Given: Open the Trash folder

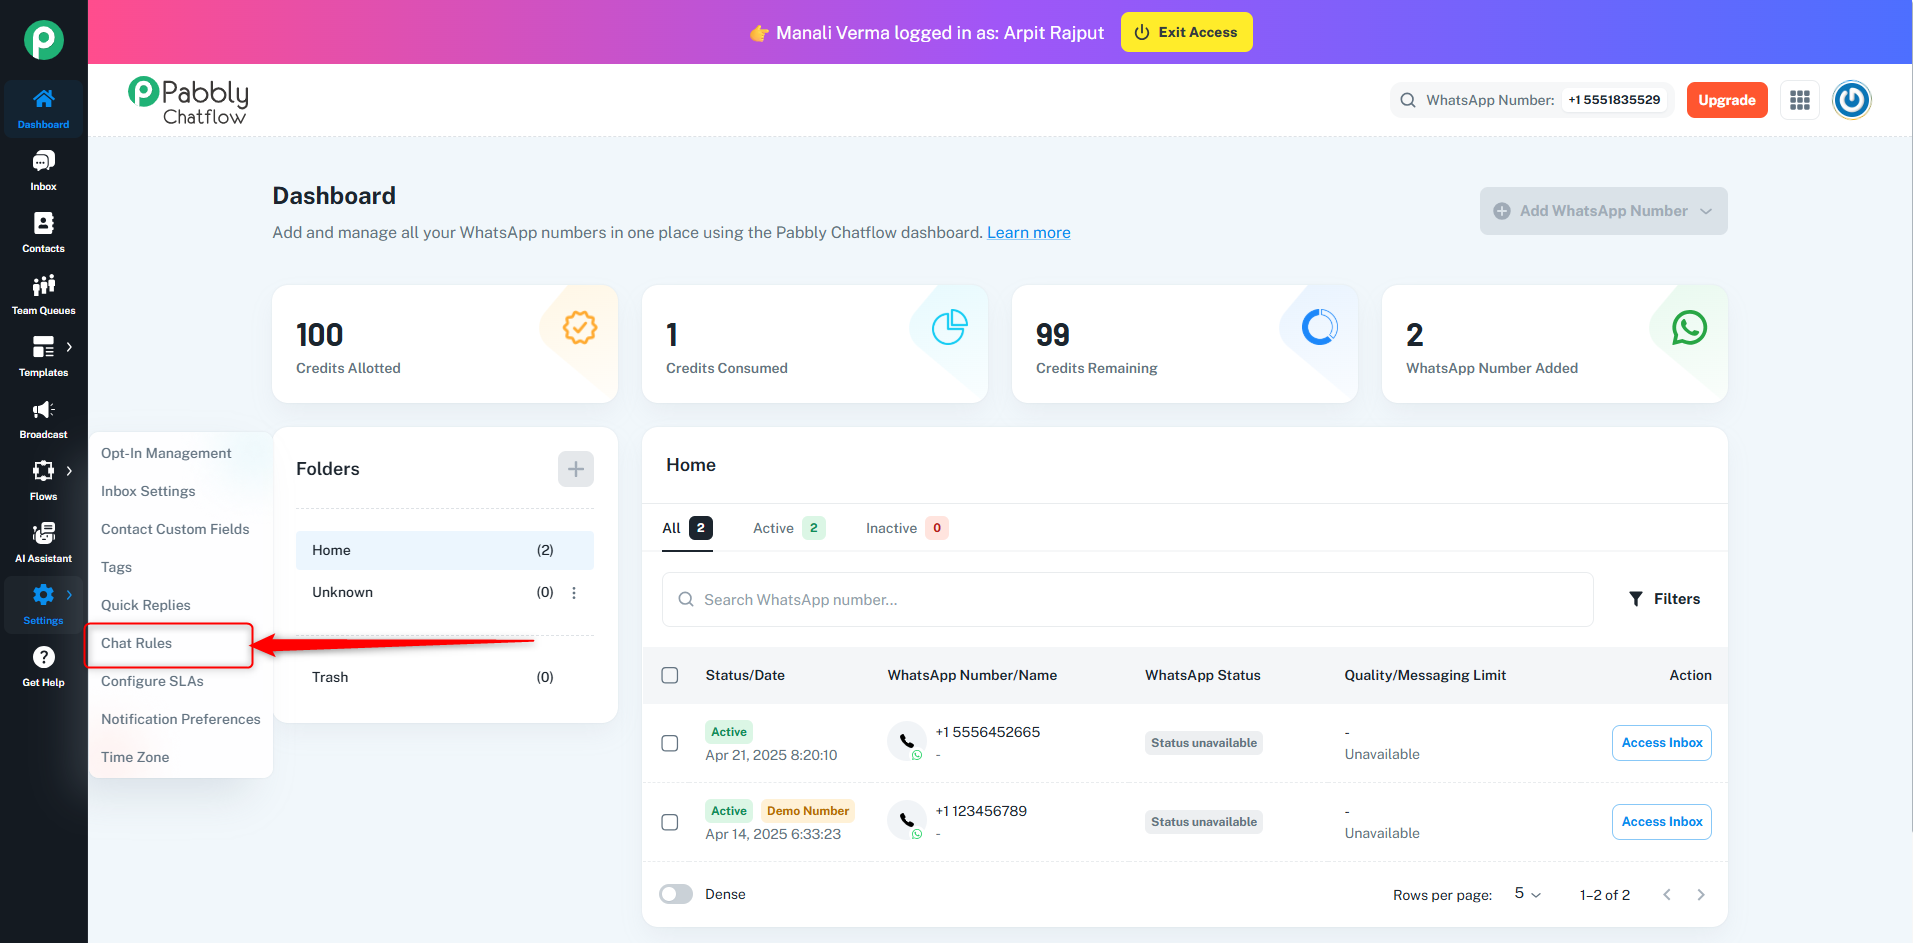Looking at the screenshot, I should [445, 677].
